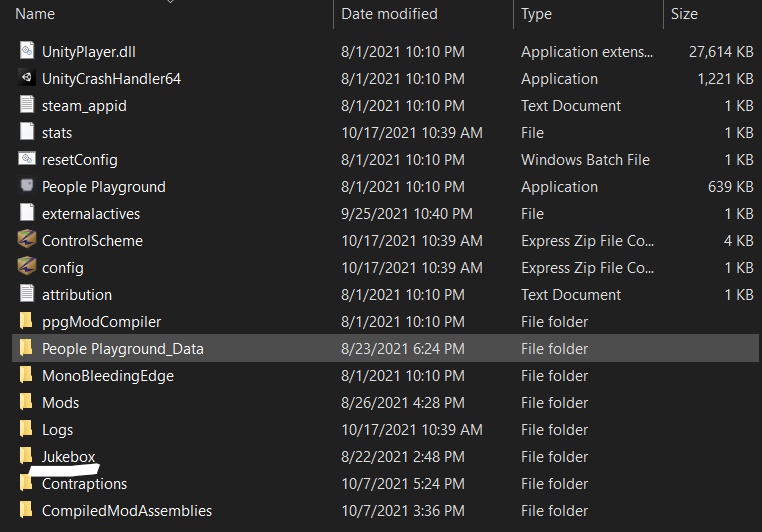Select the CompiledModAssemblies folder

[x=127, y=510]
